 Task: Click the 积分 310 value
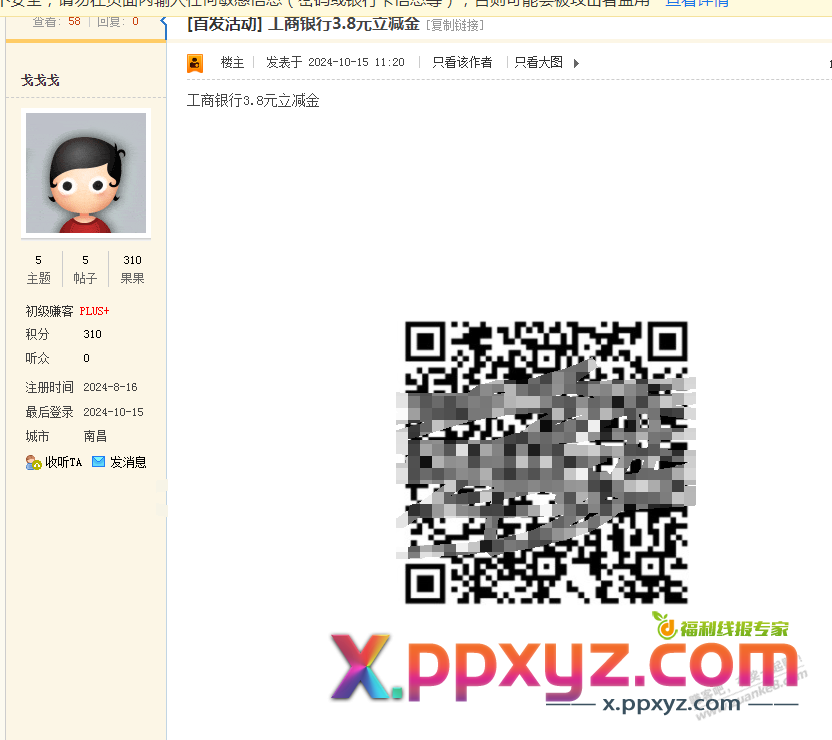click(x=92, y=334)
